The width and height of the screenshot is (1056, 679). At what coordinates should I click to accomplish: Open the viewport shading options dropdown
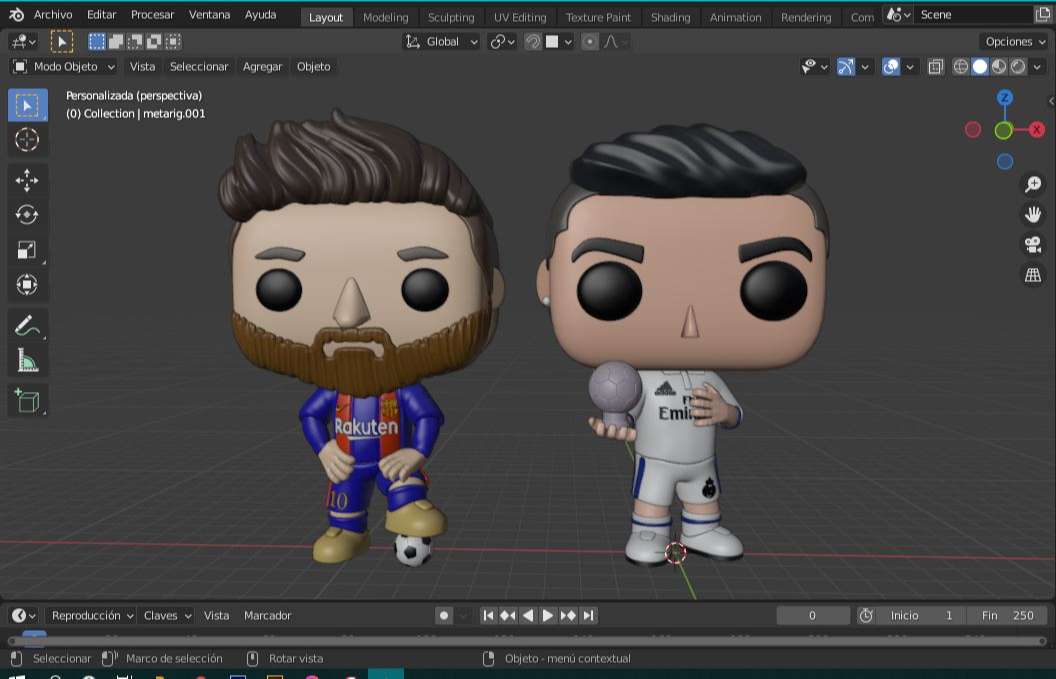1037,67
